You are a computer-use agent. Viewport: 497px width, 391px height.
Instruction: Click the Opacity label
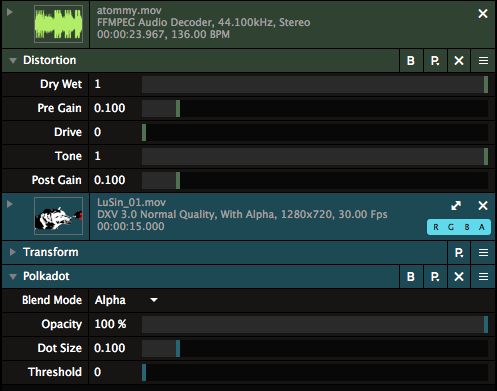62,324
